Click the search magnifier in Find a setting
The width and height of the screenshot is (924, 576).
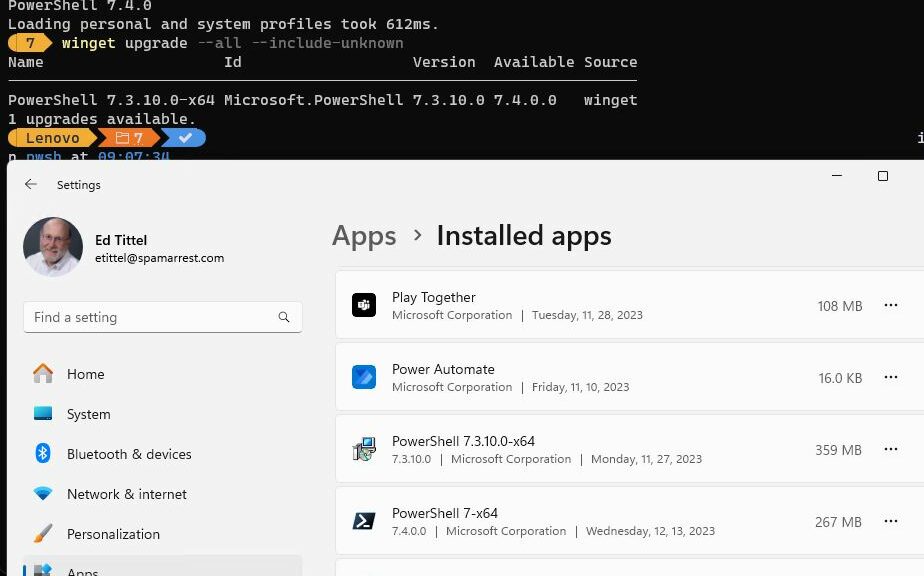tap(283, 317)
